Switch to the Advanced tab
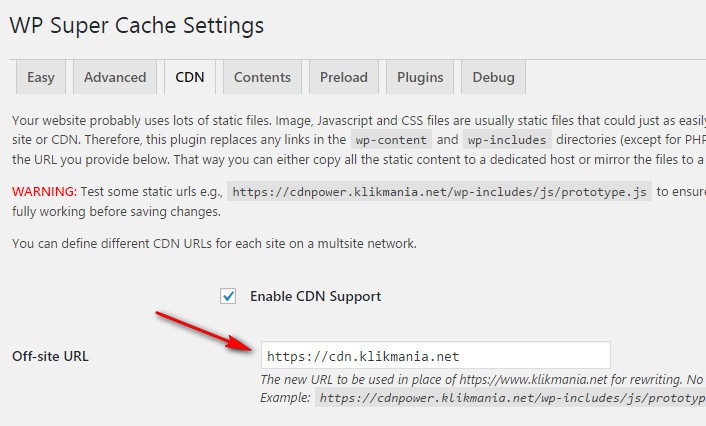 115,77
